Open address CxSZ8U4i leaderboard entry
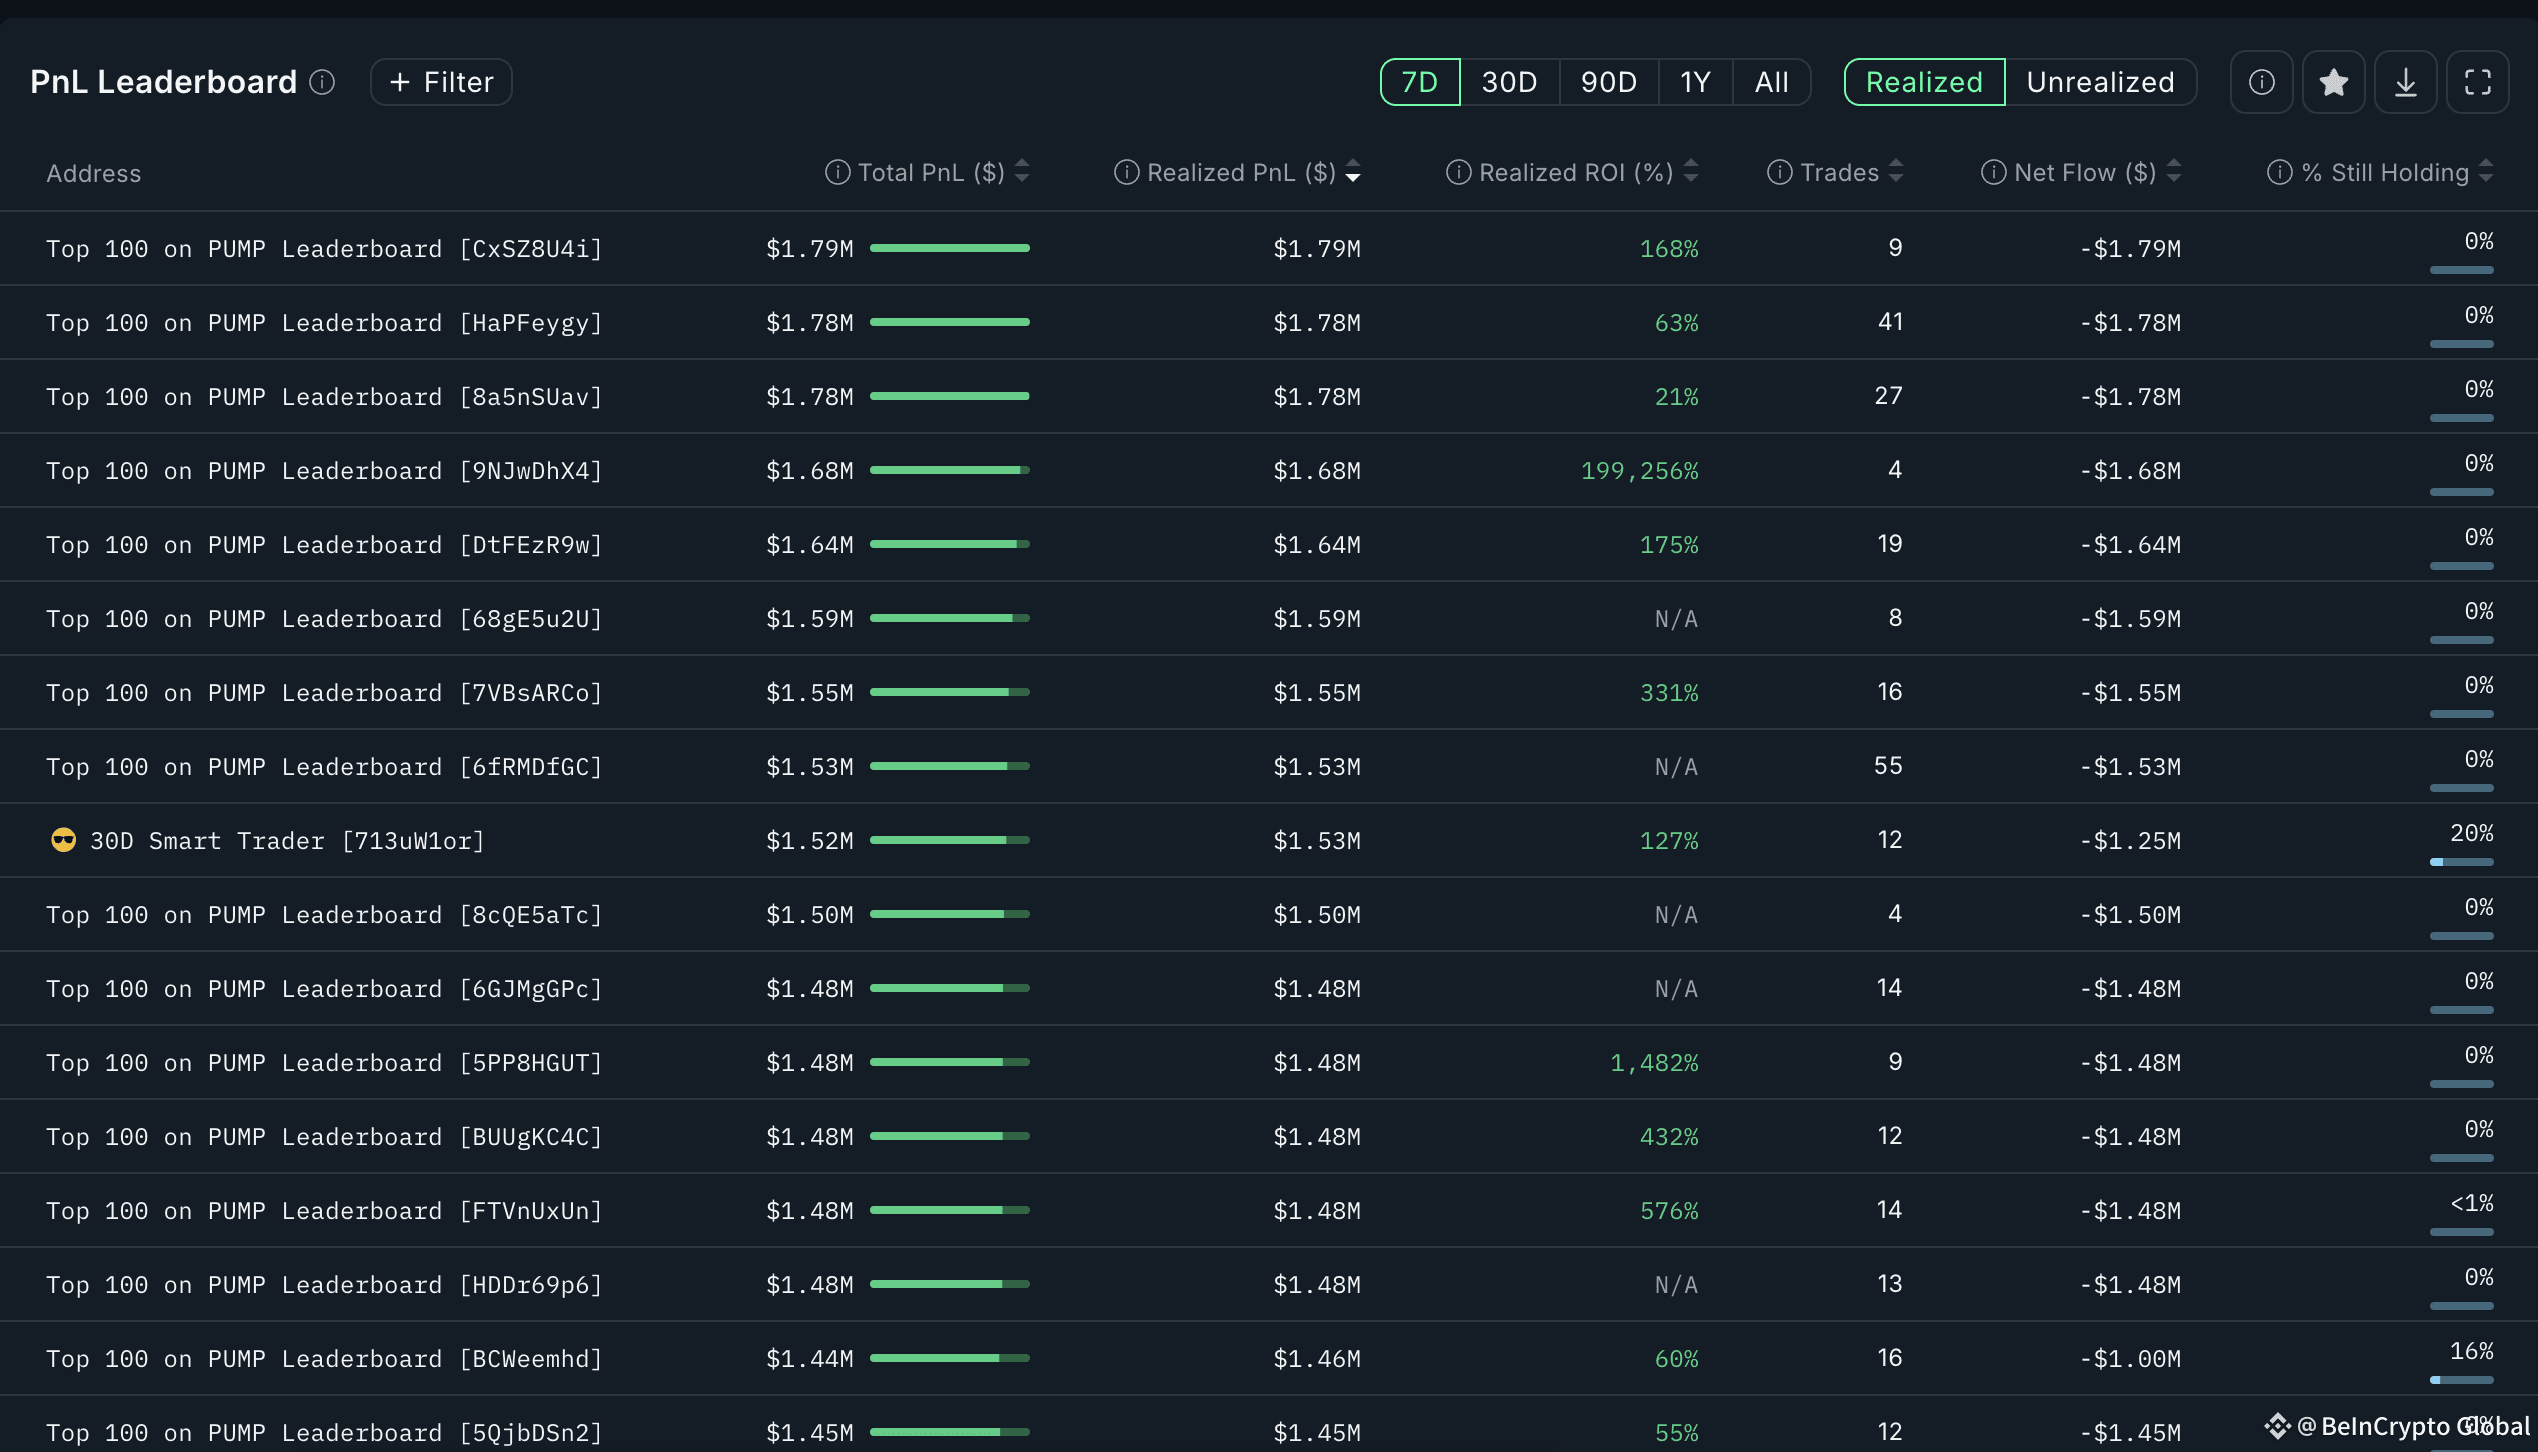Viewport: 2538px width, 1452px height. click(325, 248)
